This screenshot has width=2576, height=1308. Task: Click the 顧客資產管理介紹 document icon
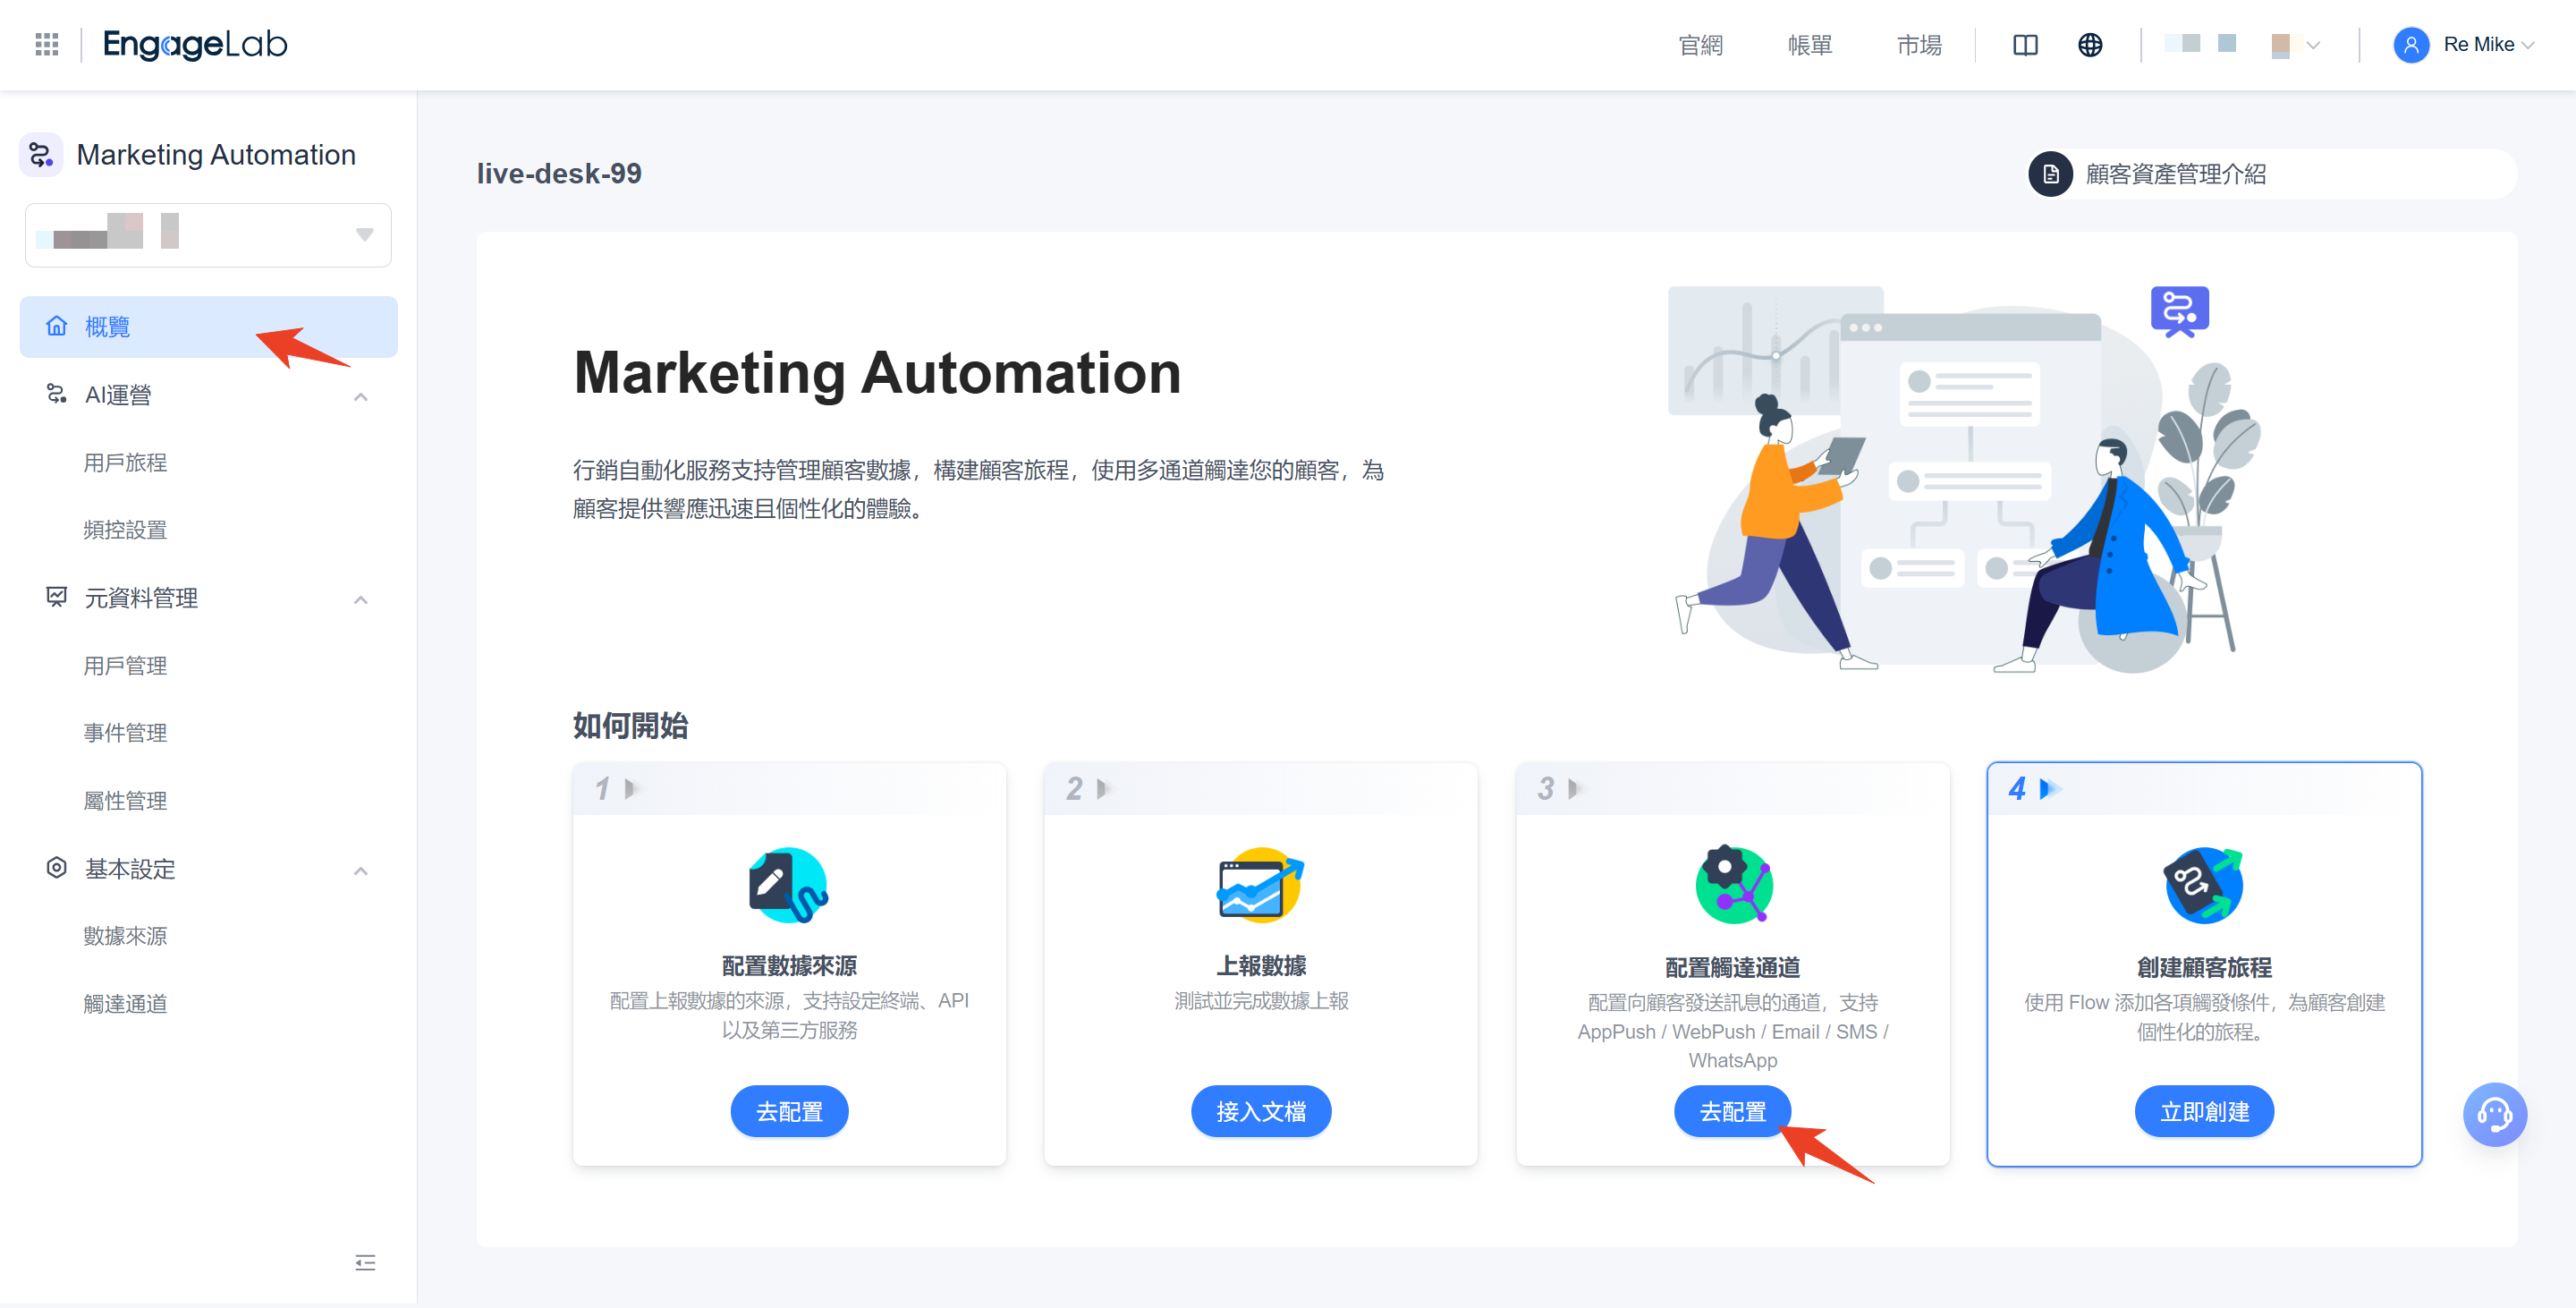coord(2051,174)
